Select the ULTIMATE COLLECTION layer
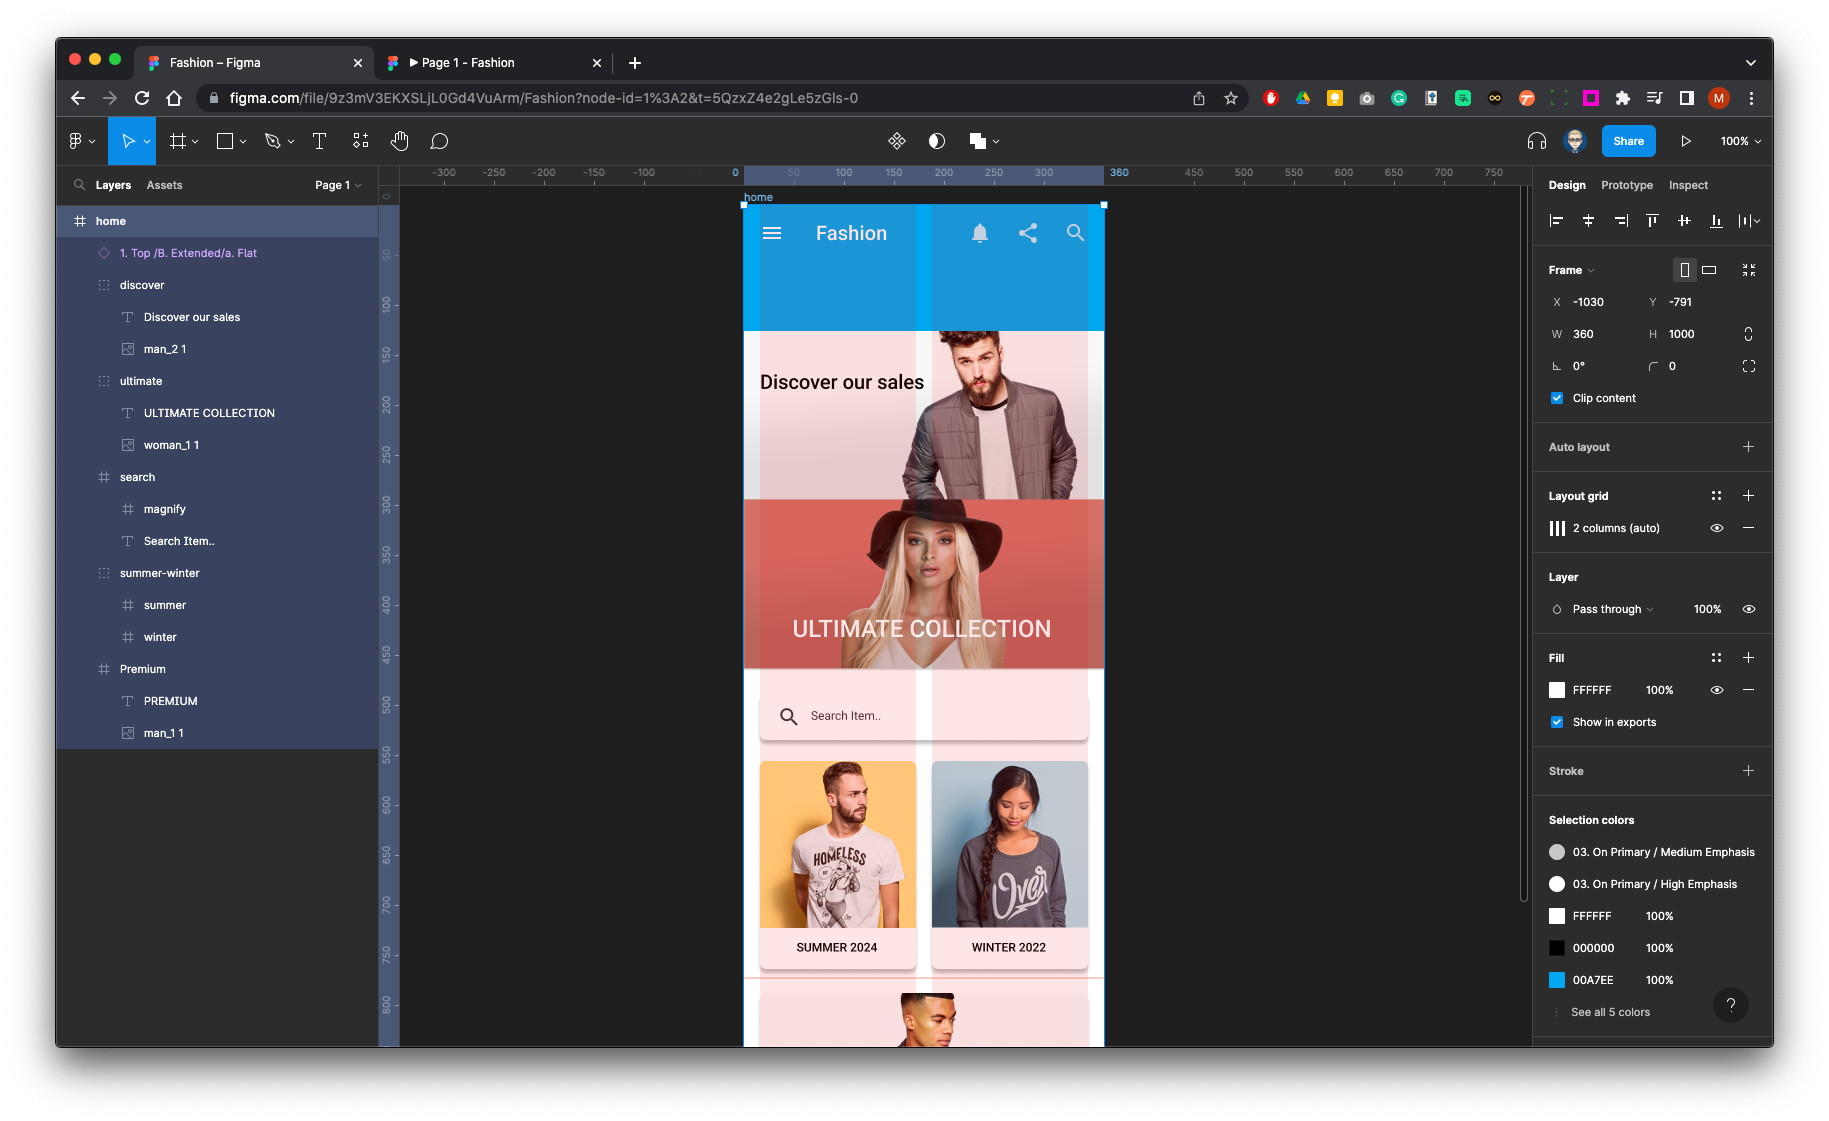 point(209,413)
